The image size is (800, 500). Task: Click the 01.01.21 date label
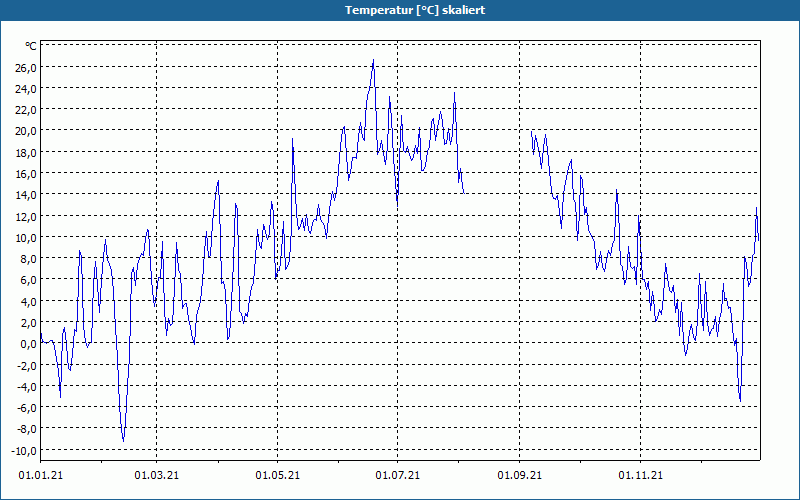[x=41, y=476]
